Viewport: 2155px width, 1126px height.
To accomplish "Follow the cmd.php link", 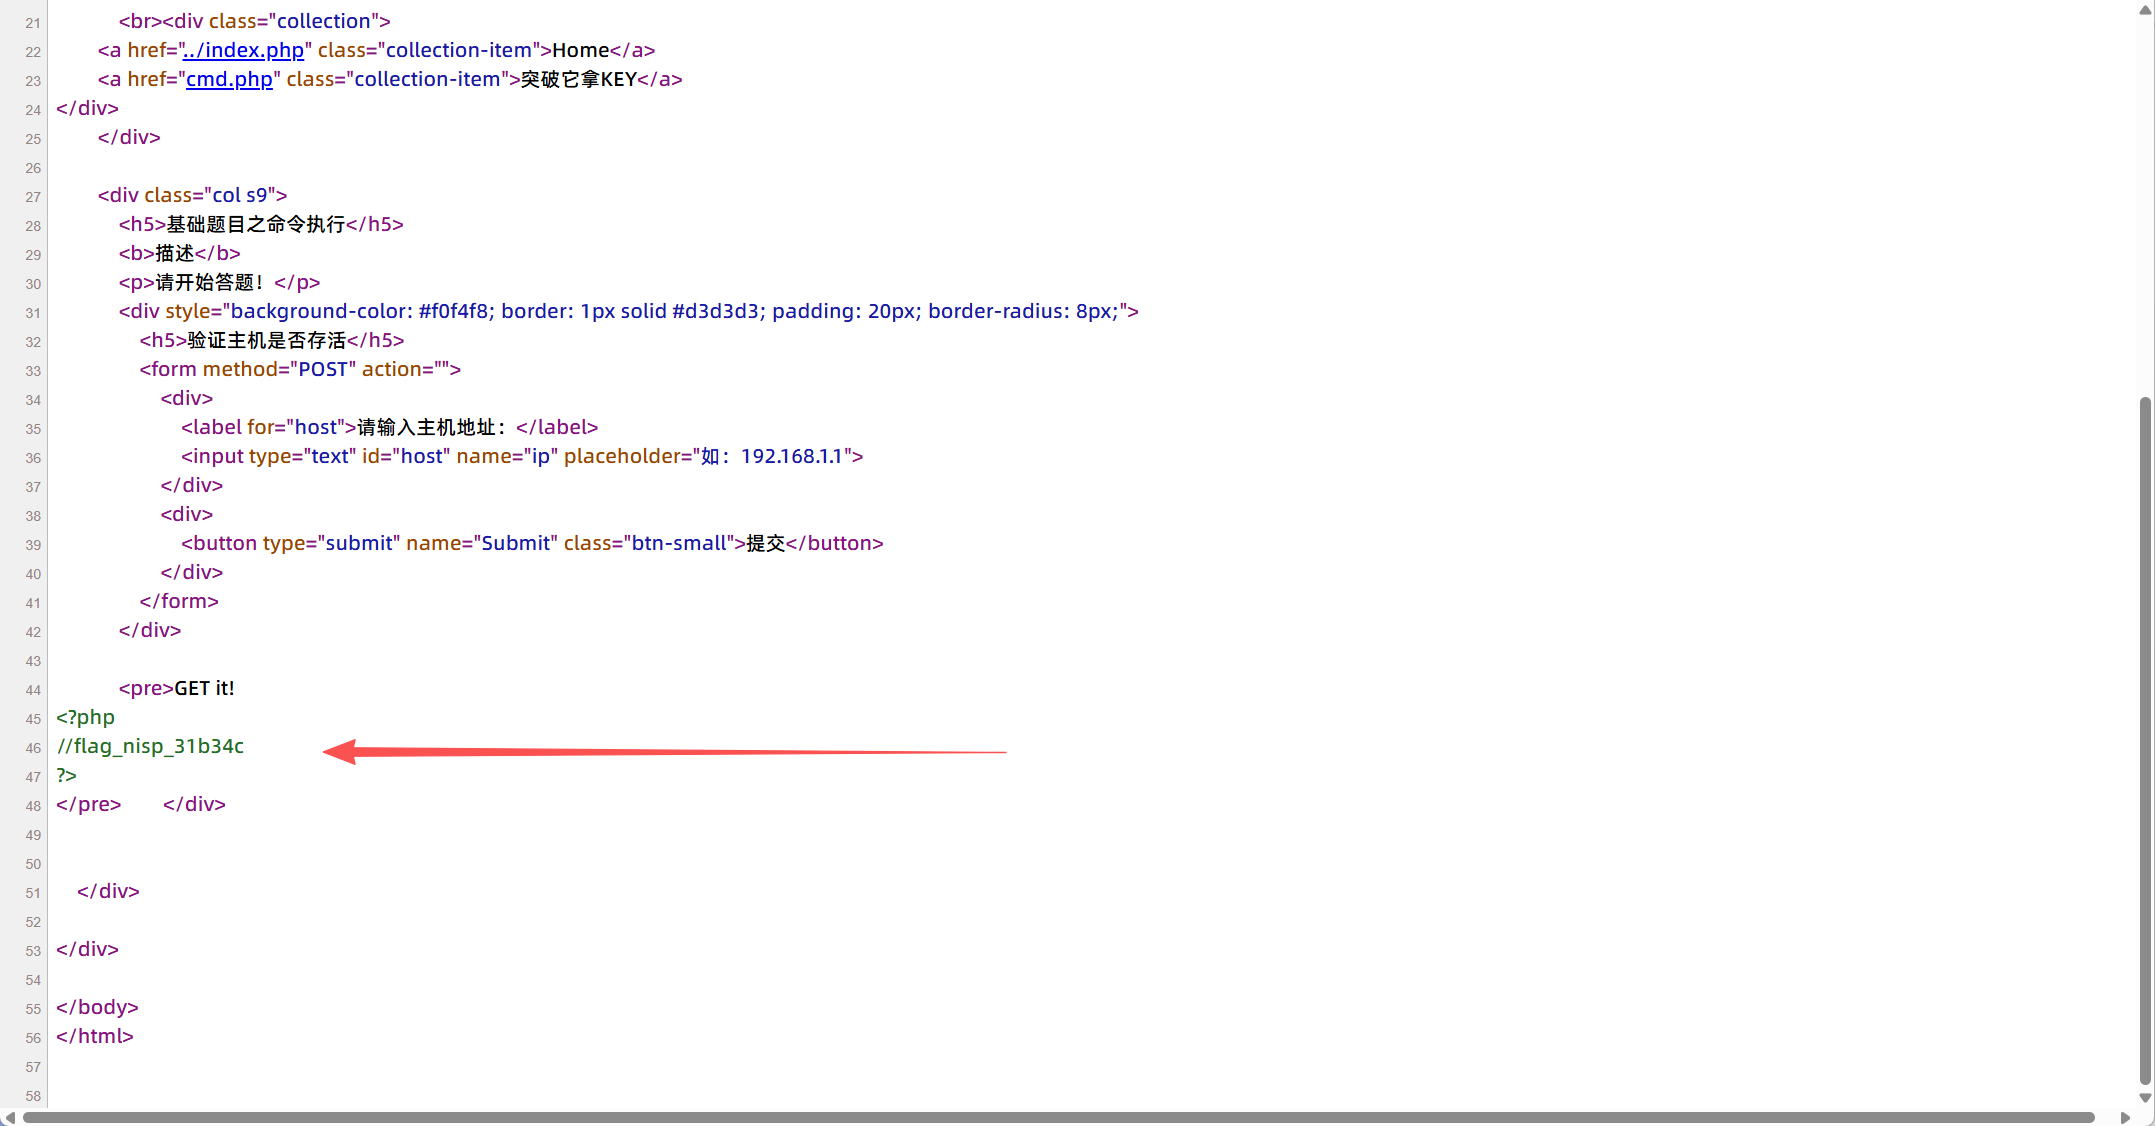I will pos(229,79).
